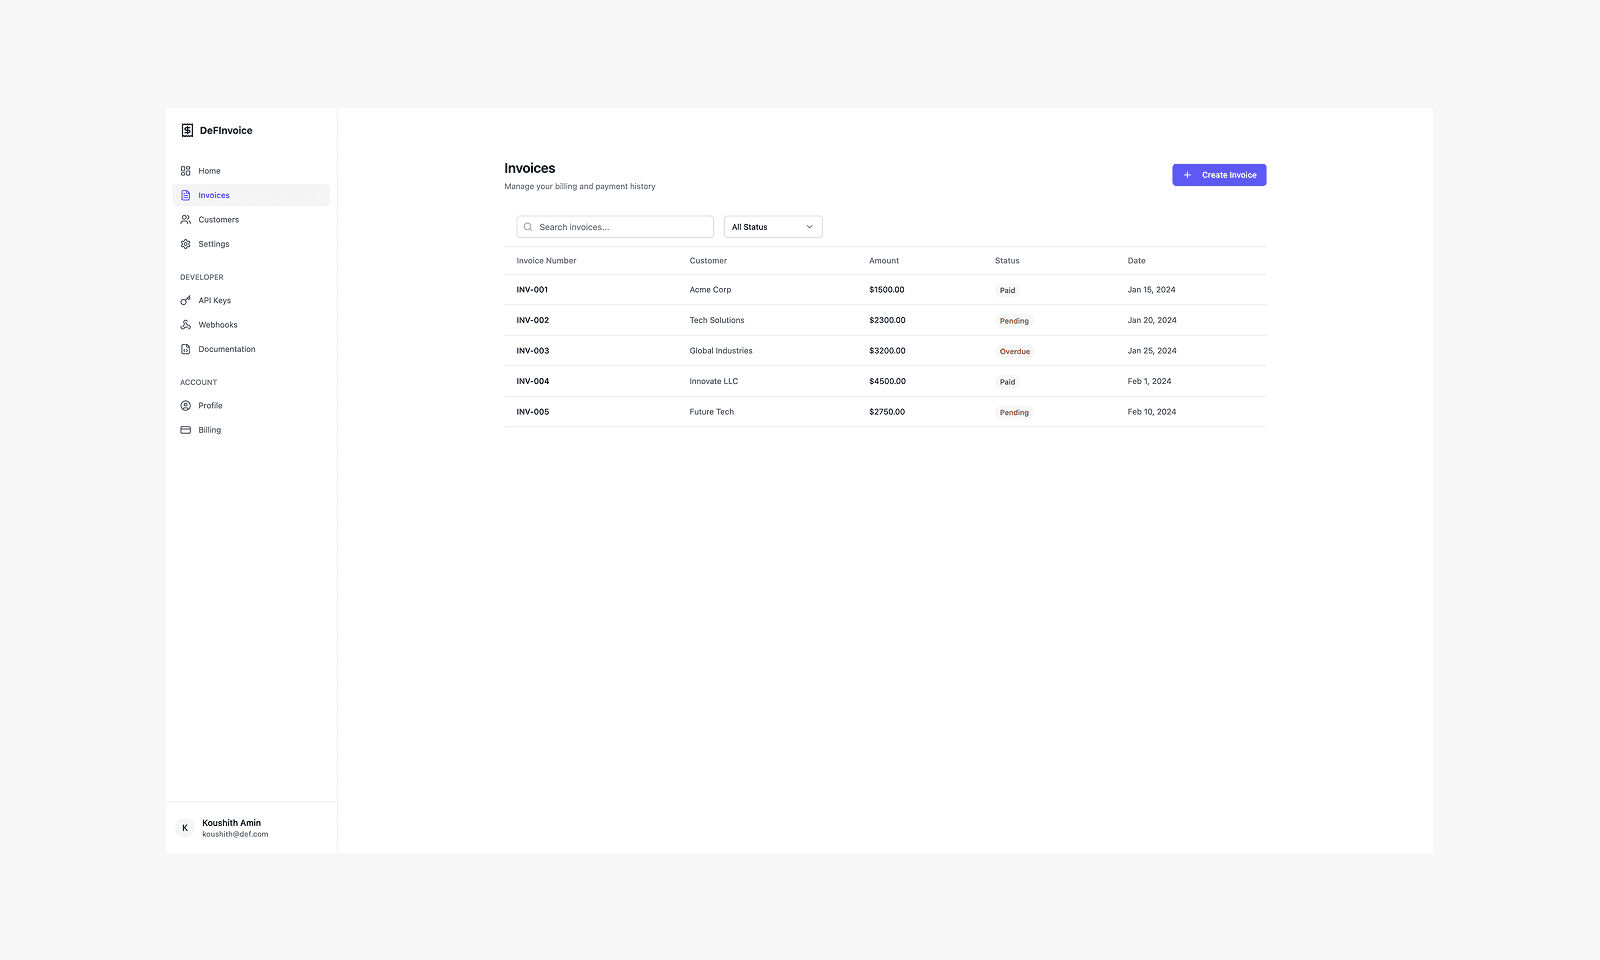Open Documentation via its sidebar icon
This screenshot has height=960, width=1600.
pos(186,349)
